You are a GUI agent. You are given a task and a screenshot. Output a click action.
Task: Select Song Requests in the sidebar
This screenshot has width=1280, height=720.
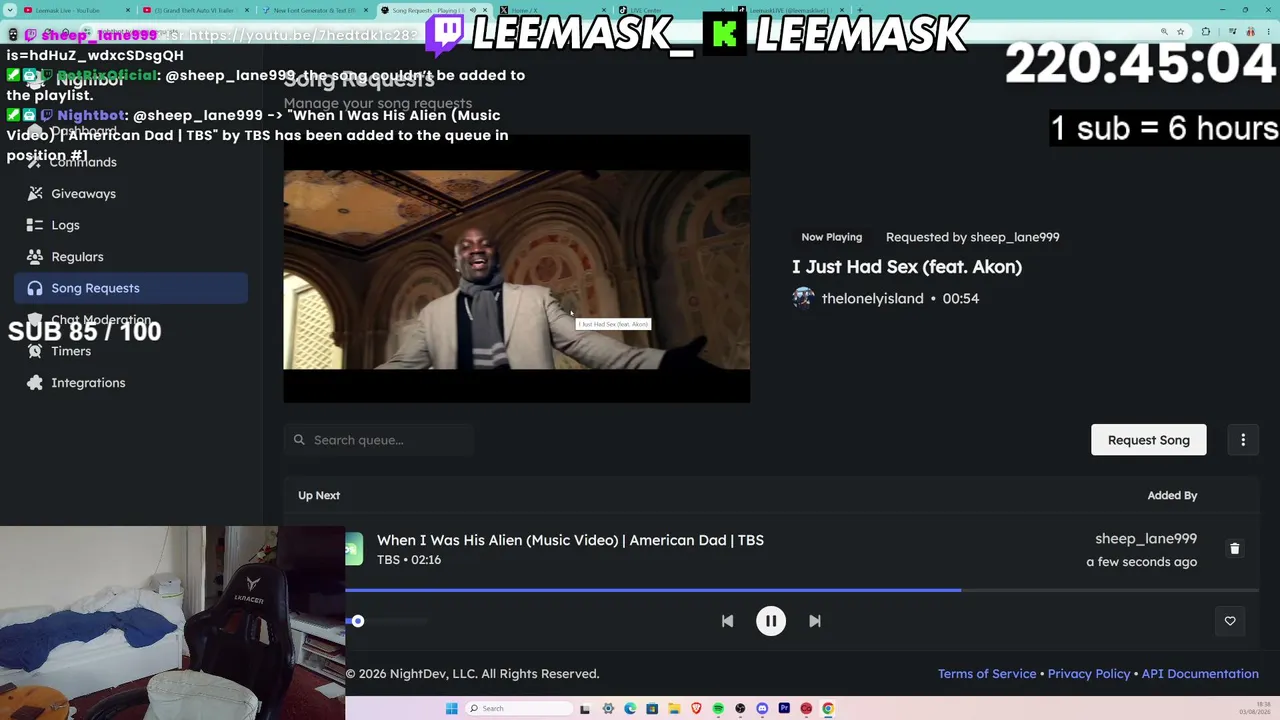(x=131, y=288)
